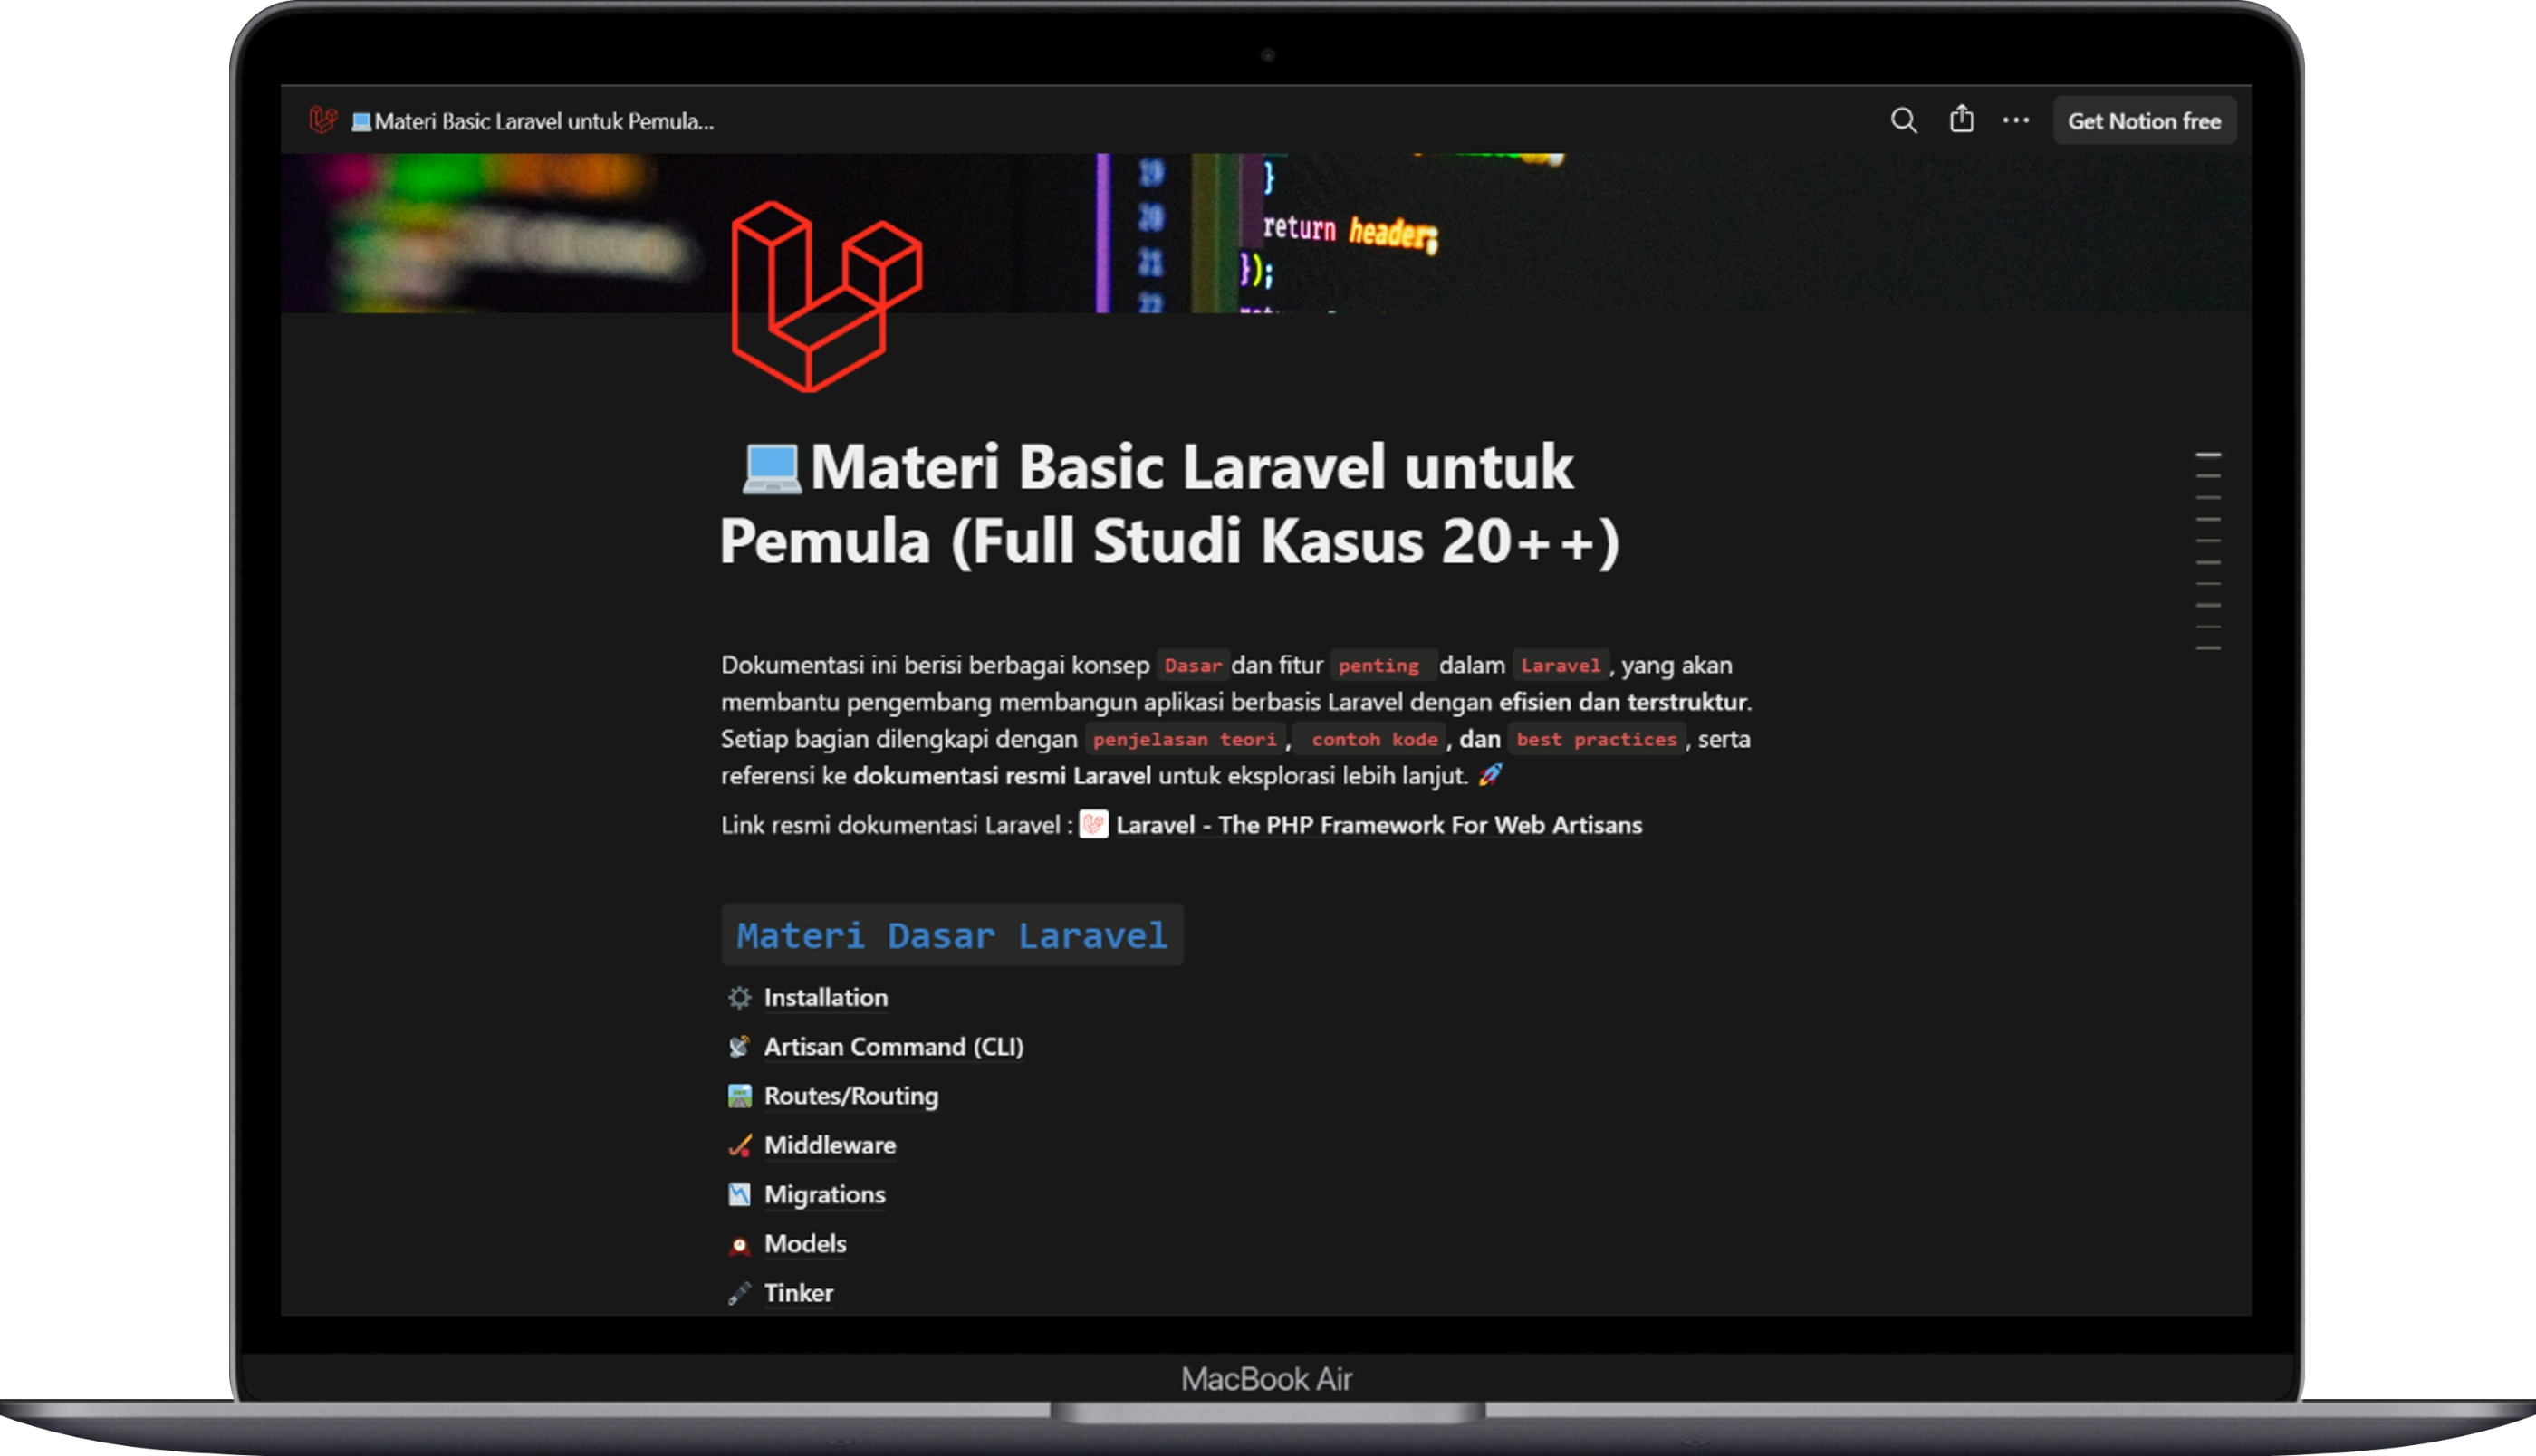Click the Middleware page icon

click(738, 1145)
